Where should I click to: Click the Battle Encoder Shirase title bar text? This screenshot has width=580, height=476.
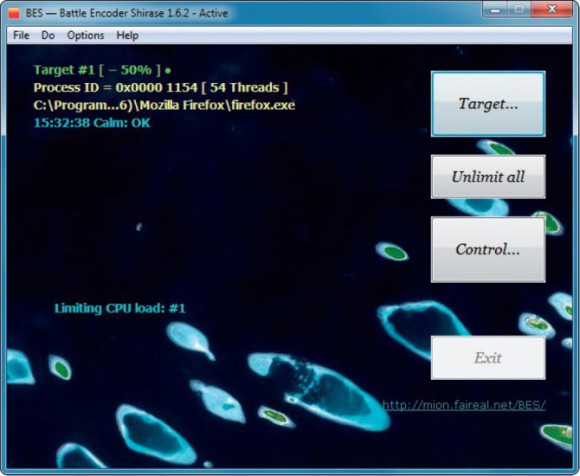pyautogui.click(x=127, y=13)
